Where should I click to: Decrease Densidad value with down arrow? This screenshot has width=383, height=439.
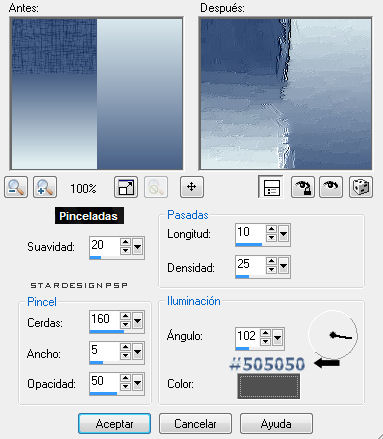[271, 269]
